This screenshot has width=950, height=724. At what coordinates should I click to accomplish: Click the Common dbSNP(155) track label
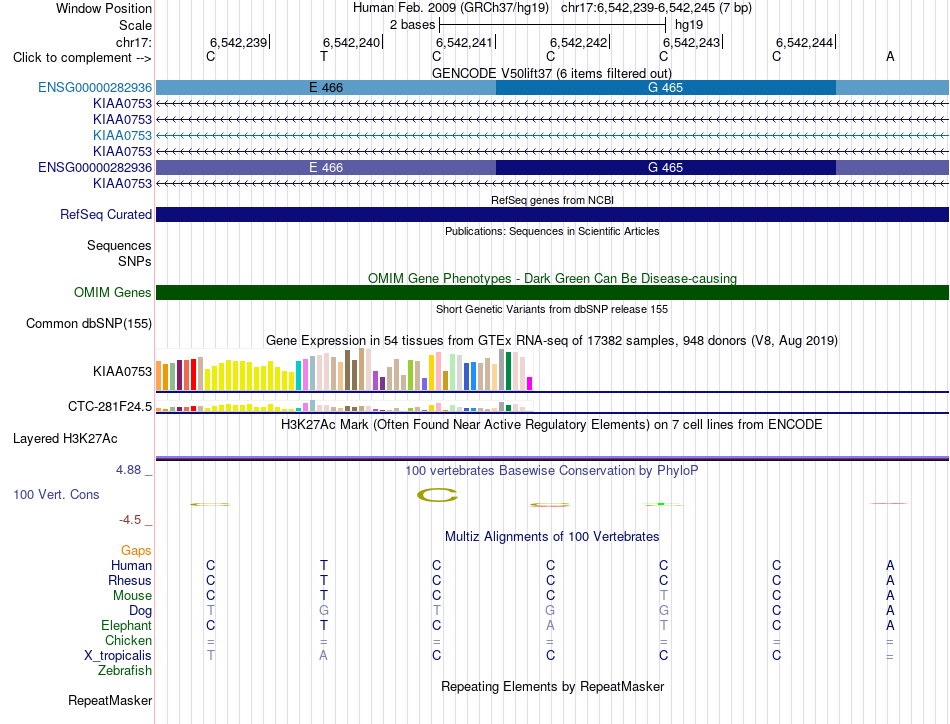click(89, 324)
